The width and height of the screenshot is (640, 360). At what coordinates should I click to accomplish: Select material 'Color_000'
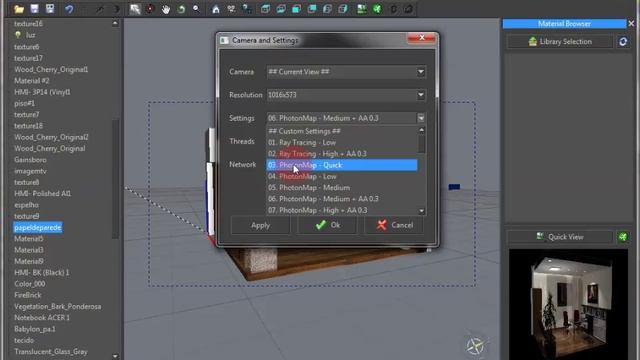[x=29, y=284]
